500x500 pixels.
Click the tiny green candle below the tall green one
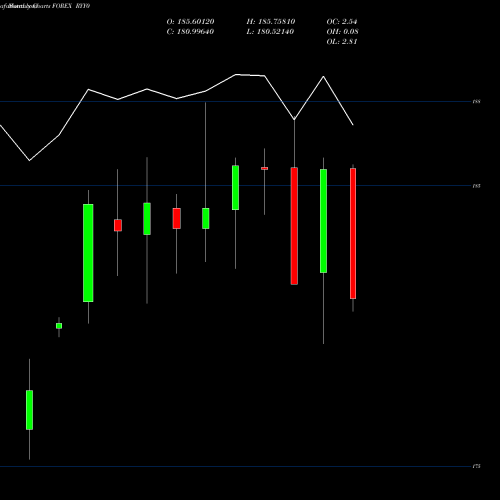pyautogui.click(x=59, y=326)
